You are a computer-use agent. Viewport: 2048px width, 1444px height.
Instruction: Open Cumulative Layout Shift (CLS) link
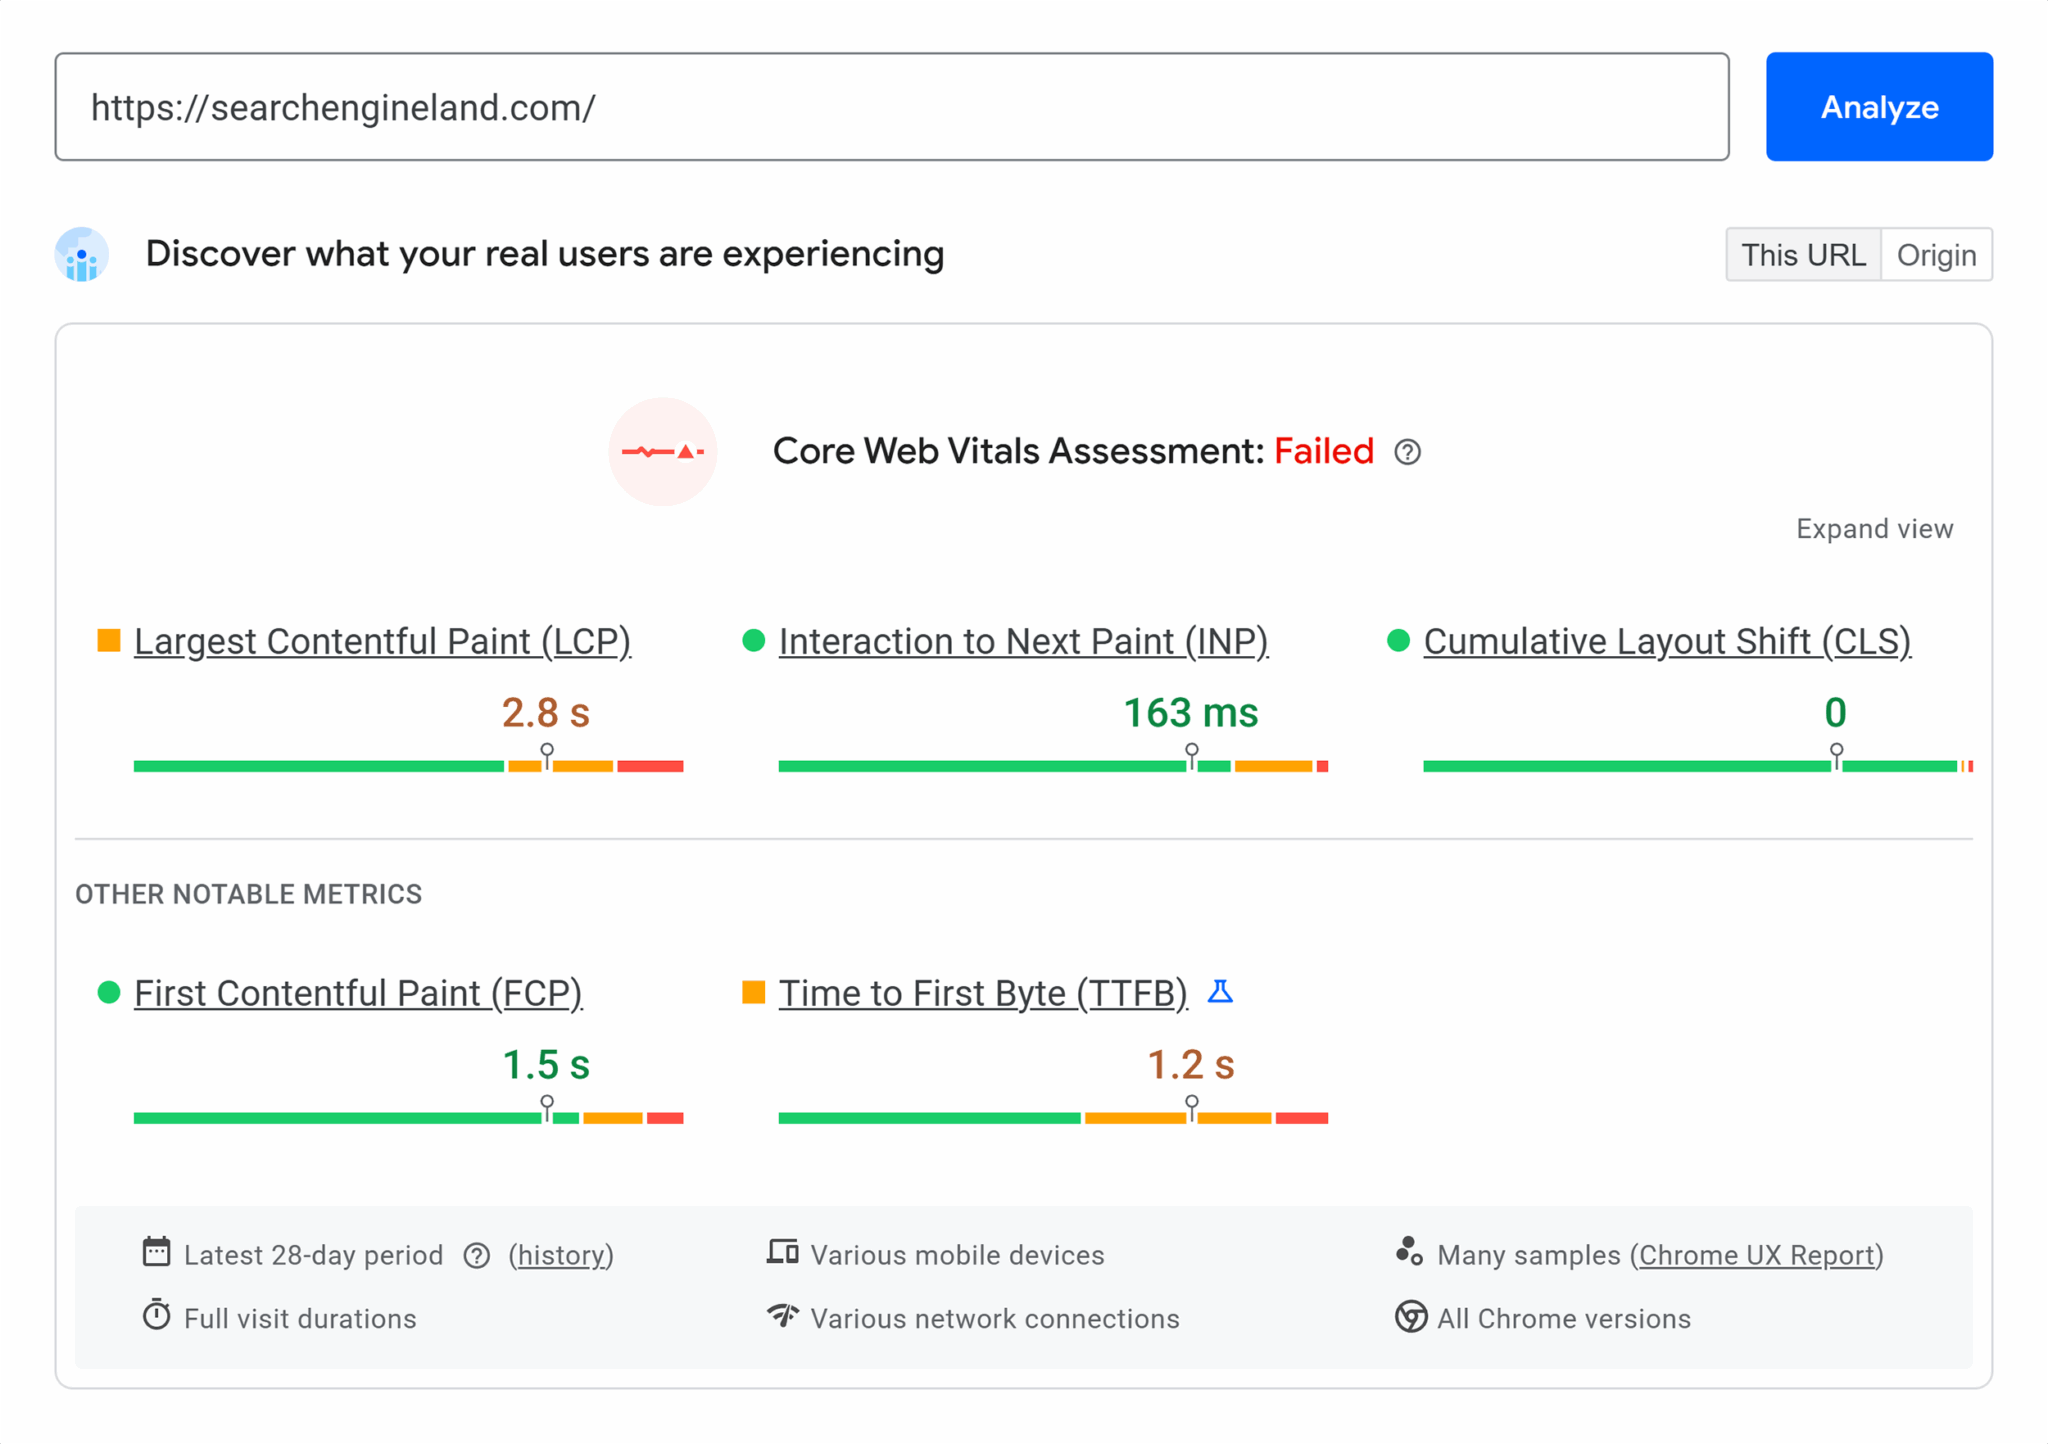(1667, 641)
